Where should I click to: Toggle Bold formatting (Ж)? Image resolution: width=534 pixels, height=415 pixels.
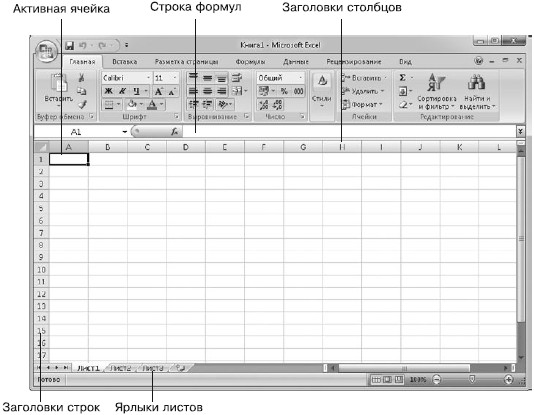tap(108, 91)
